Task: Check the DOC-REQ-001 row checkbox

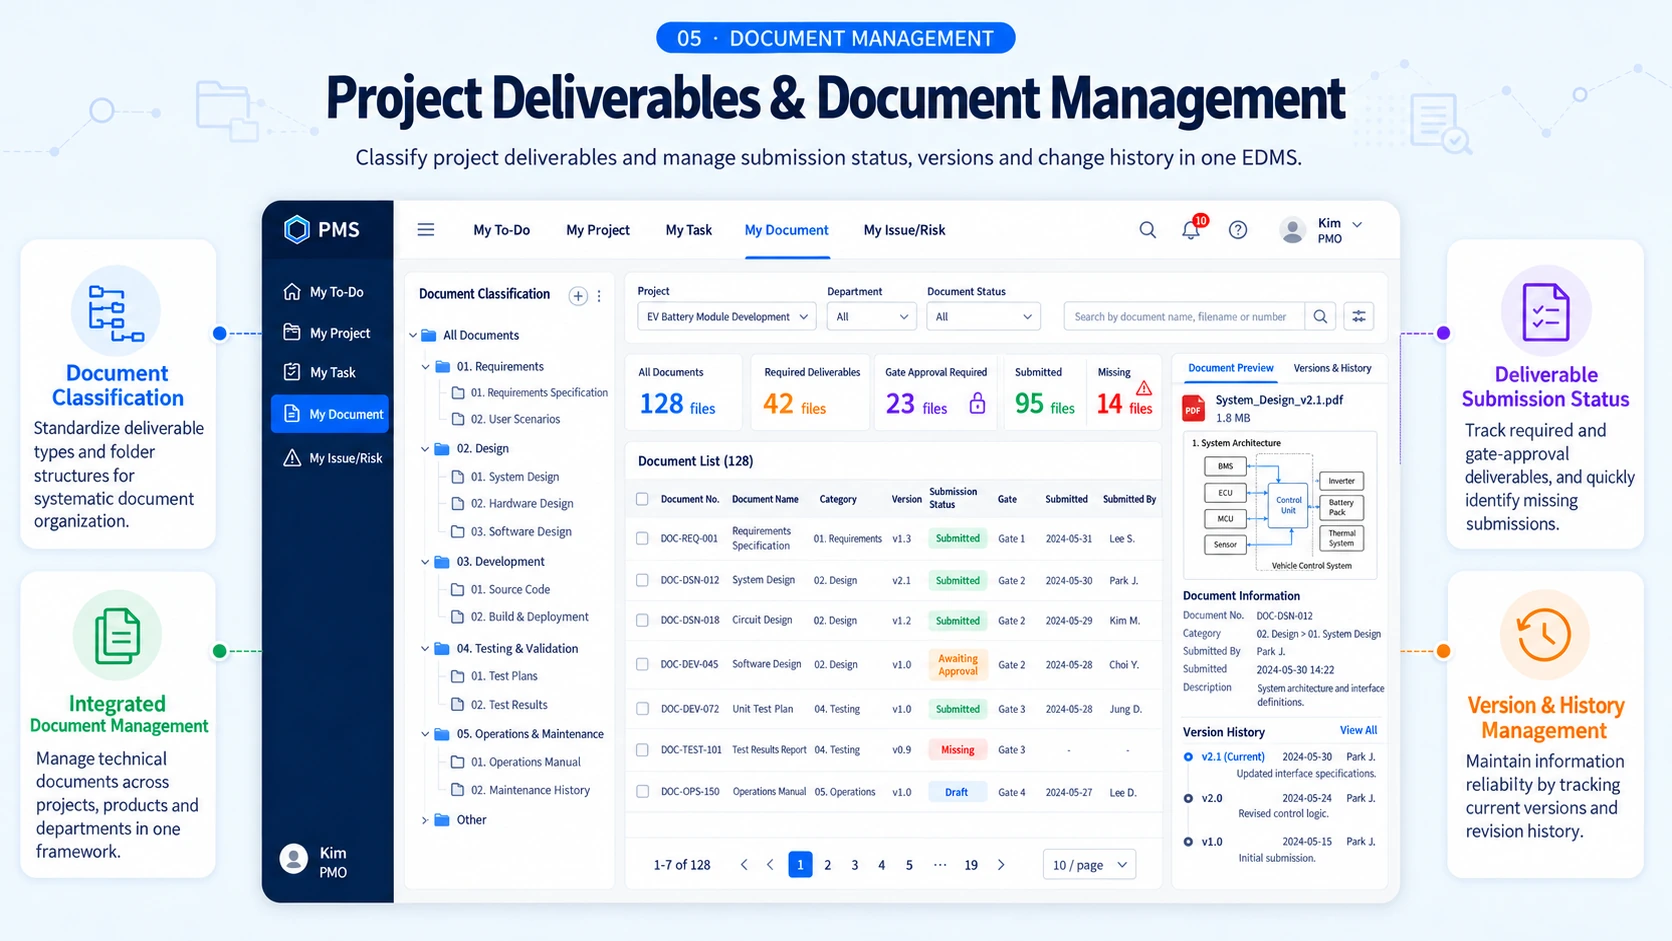Action: (x=642, y=538)
